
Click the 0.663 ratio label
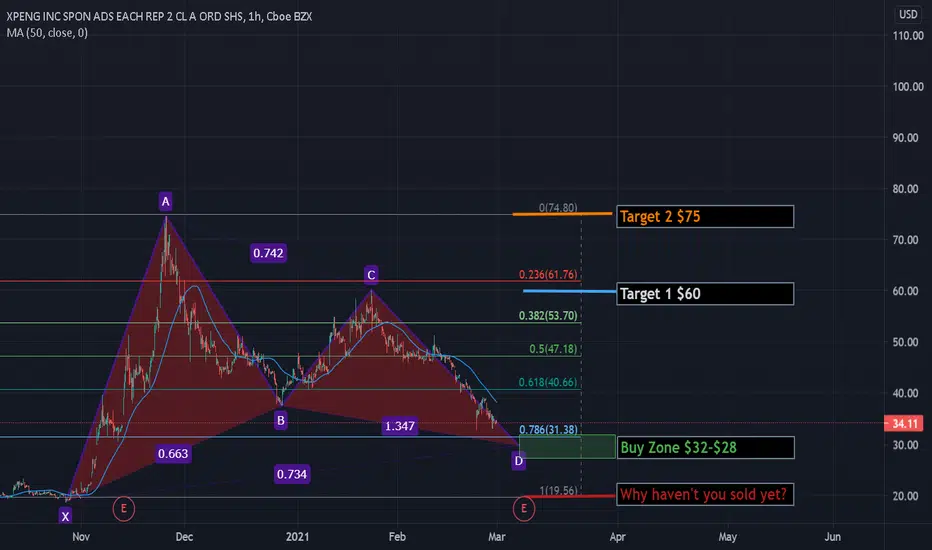[x=173, y=454]
